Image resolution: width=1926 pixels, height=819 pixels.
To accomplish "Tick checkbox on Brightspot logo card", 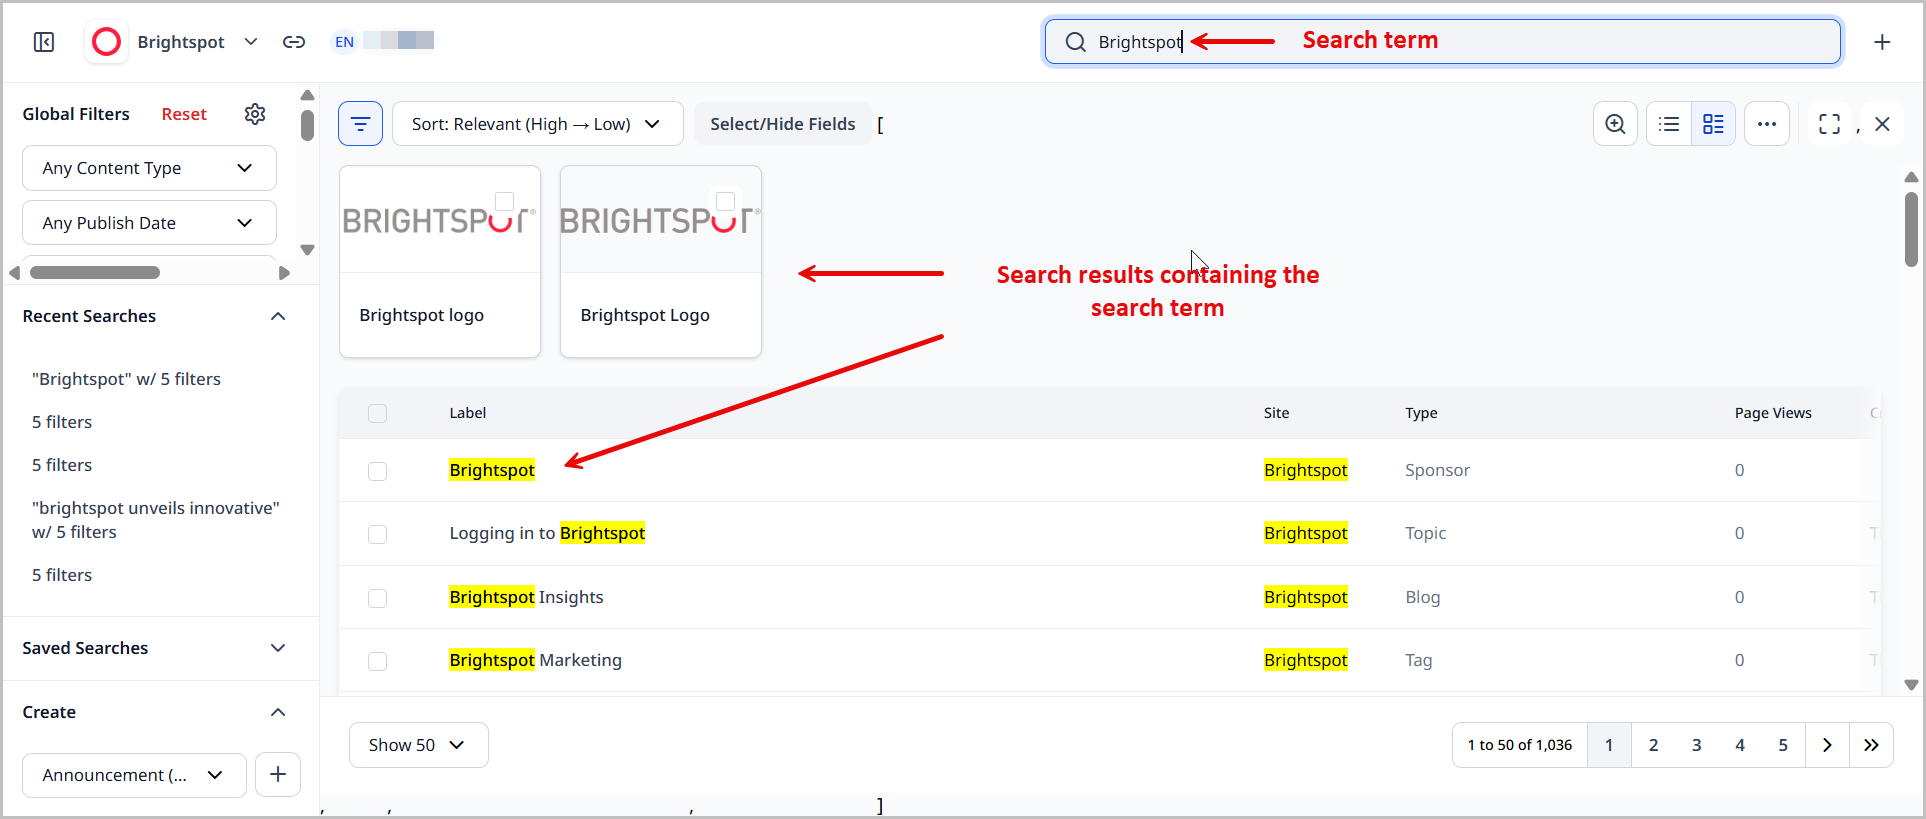I will coord(505,201).
